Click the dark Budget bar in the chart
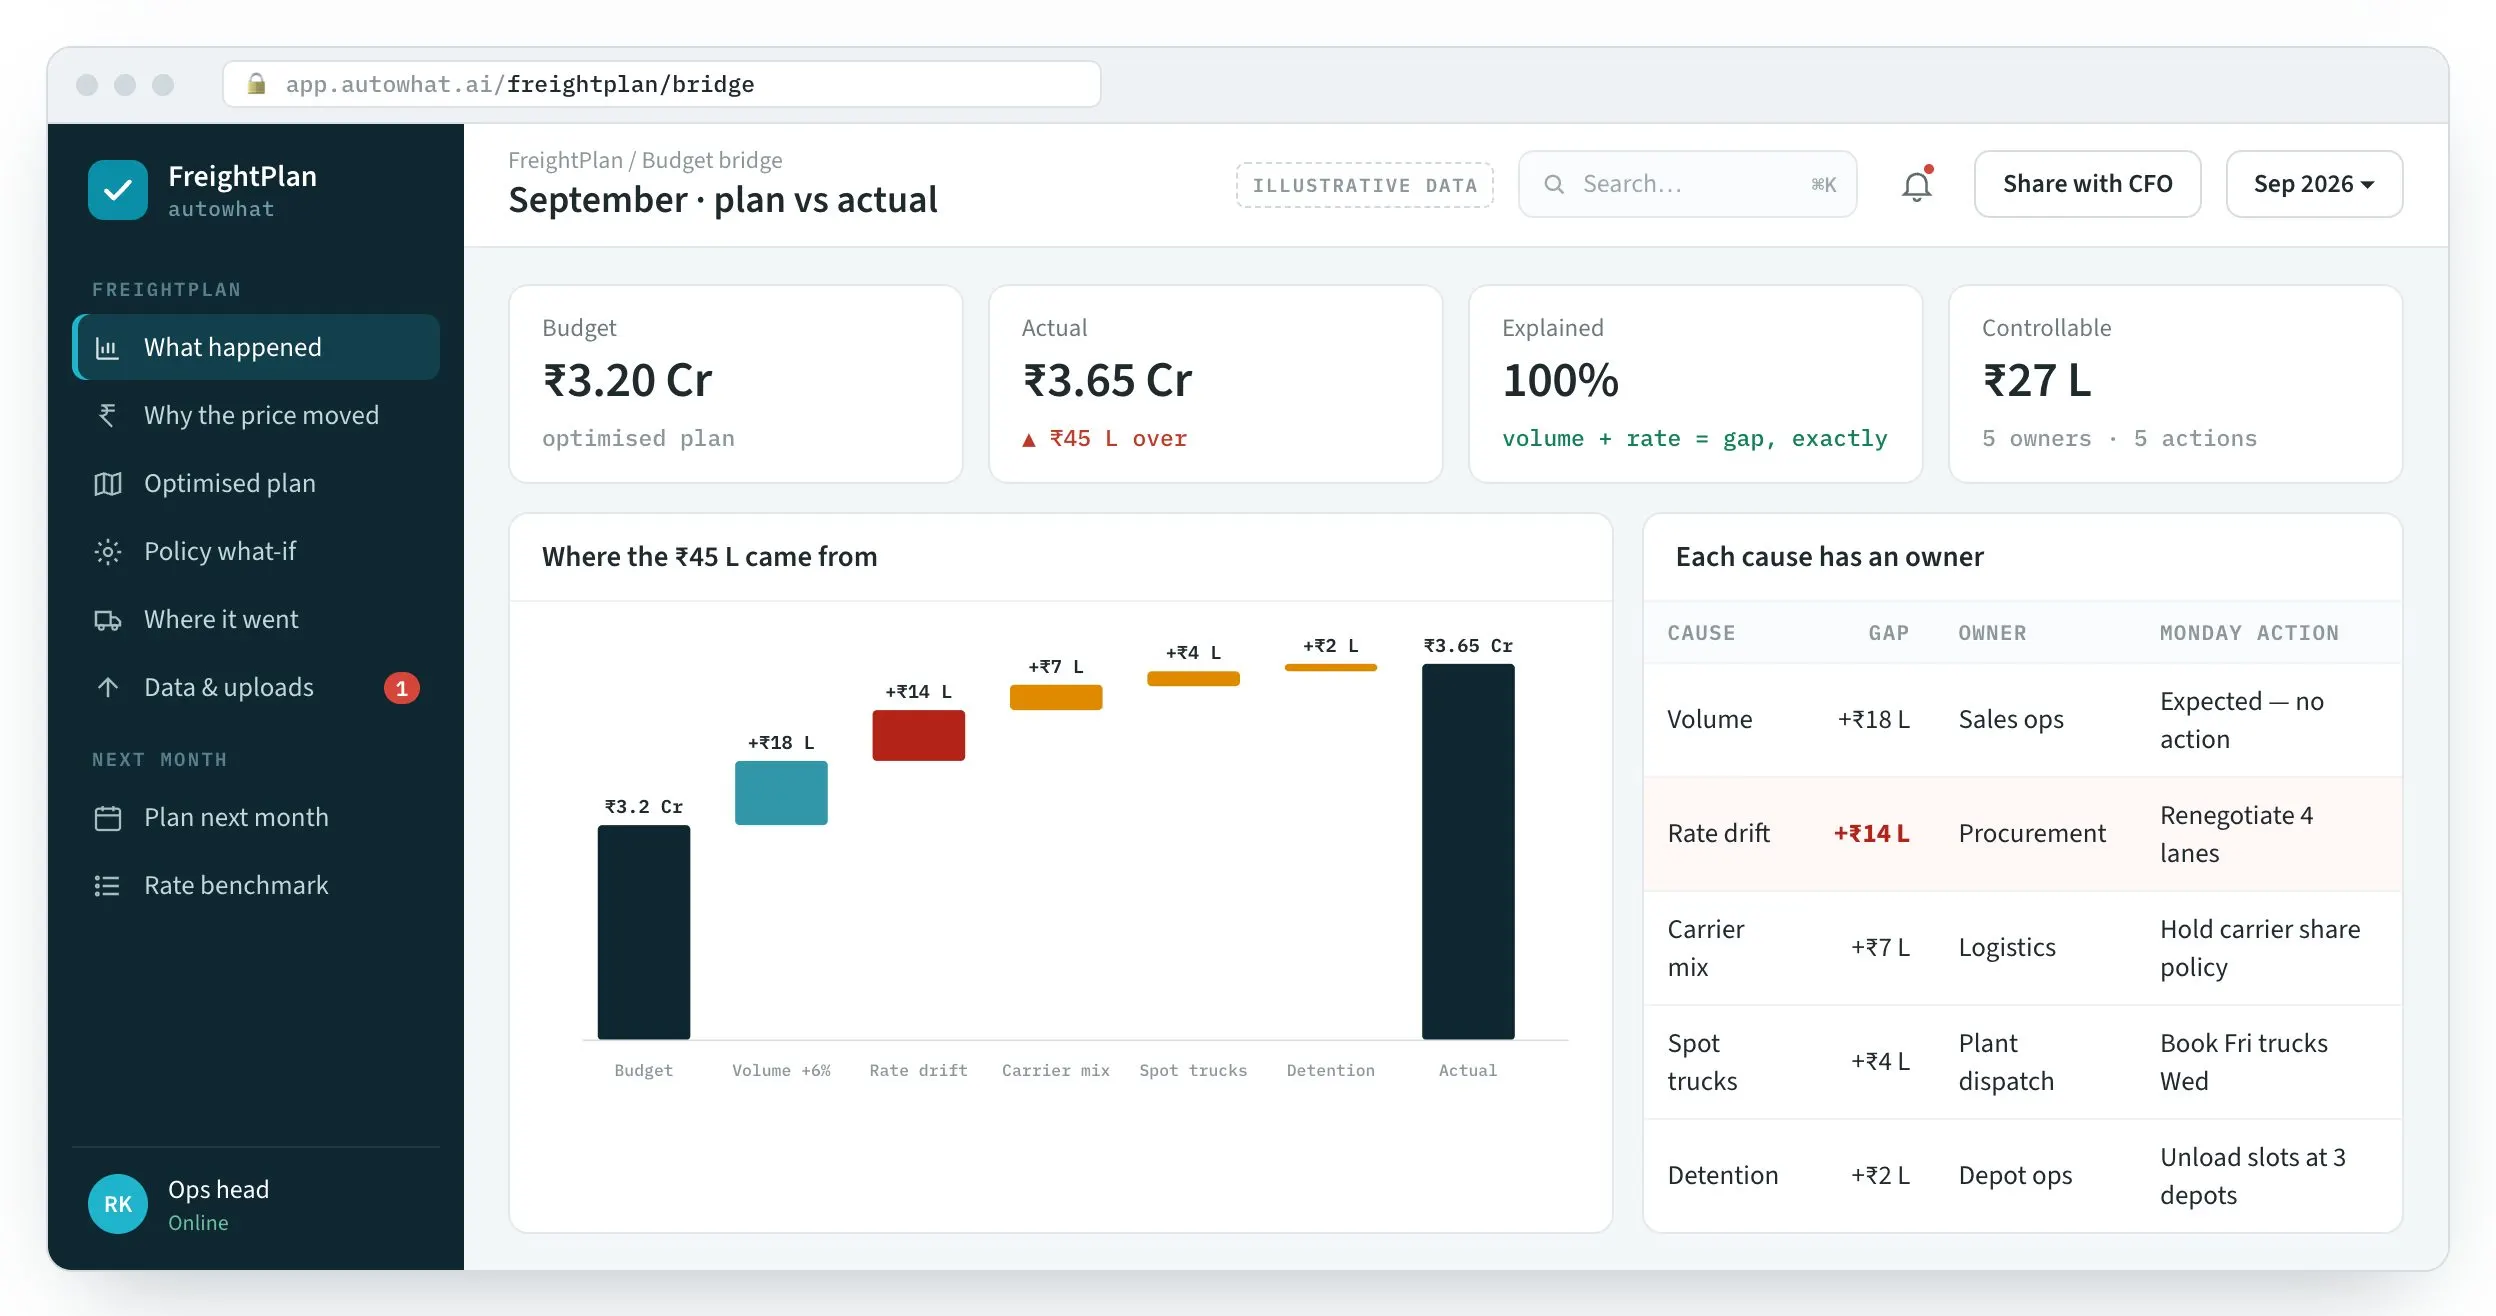 pyautogui.click(x=644, y=932)
